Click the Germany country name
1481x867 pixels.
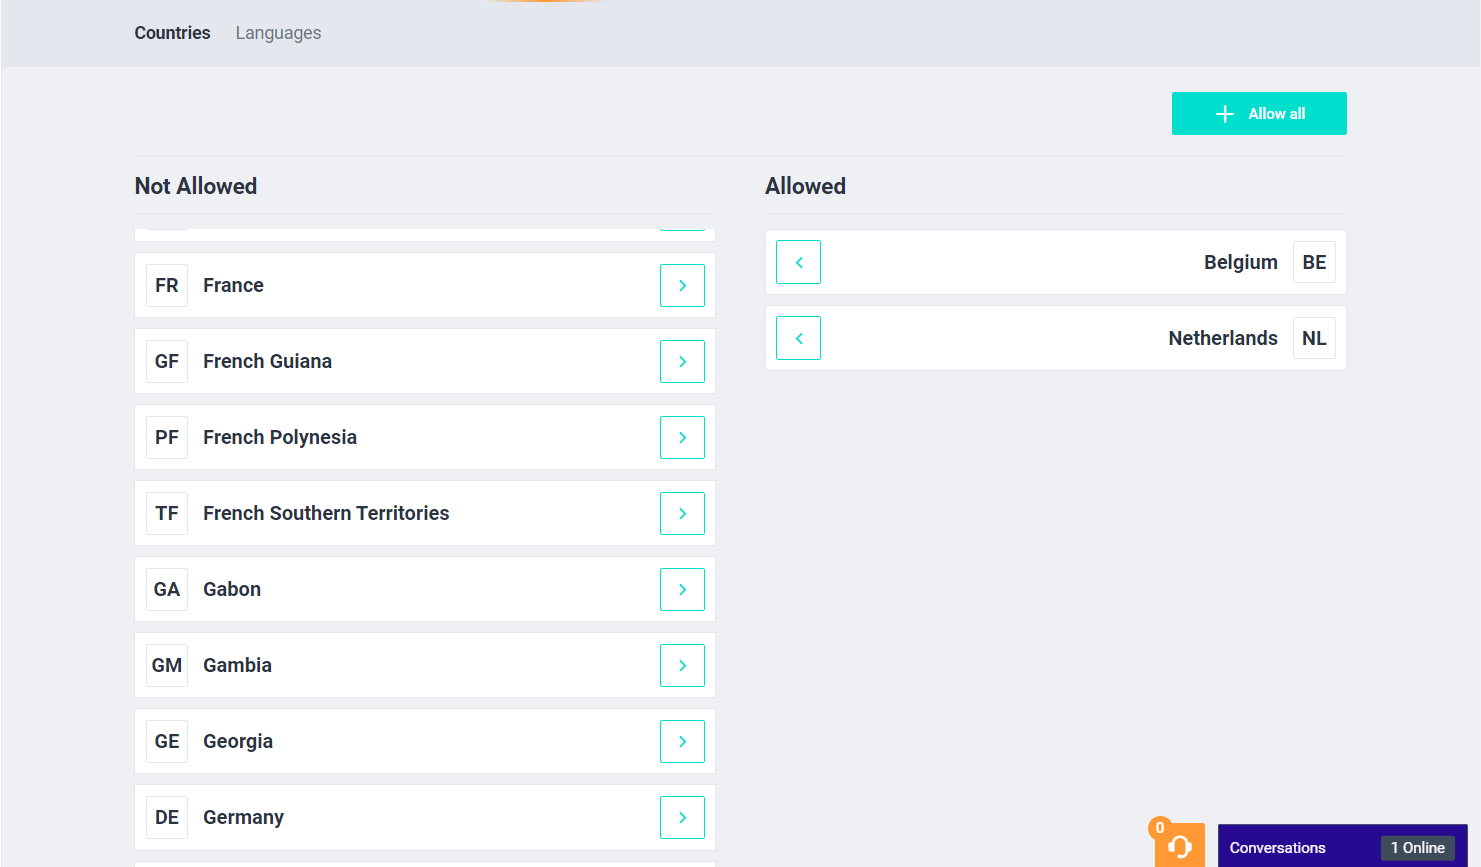[x=243, y=818]
